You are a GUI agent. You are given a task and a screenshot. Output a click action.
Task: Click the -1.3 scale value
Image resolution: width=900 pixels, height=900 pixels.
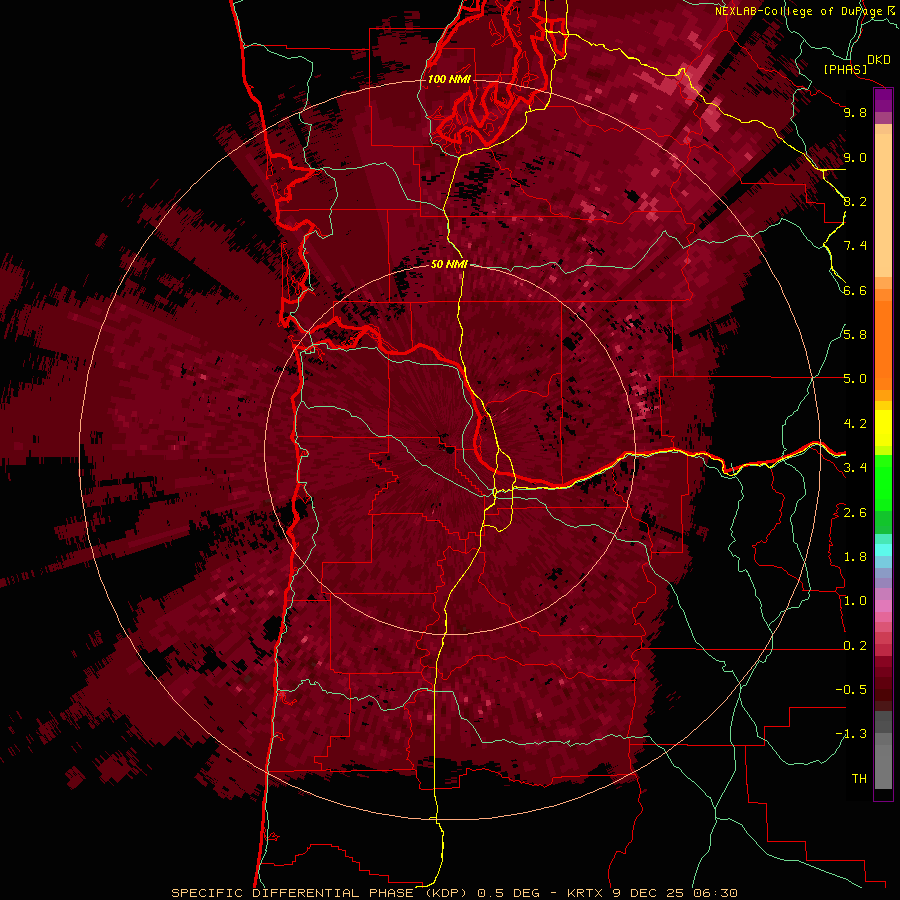851,734
